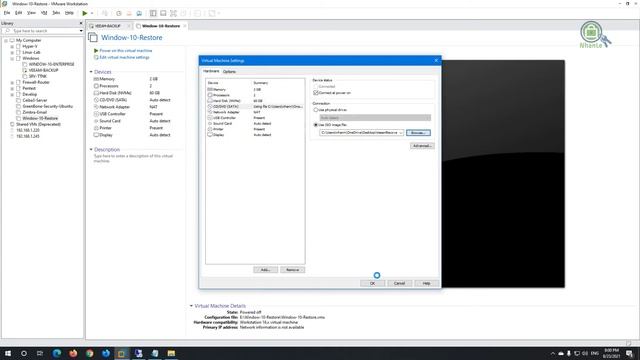Expand the Firewall-Router folder
Screen dimensions: 640x360
[12, 82]
